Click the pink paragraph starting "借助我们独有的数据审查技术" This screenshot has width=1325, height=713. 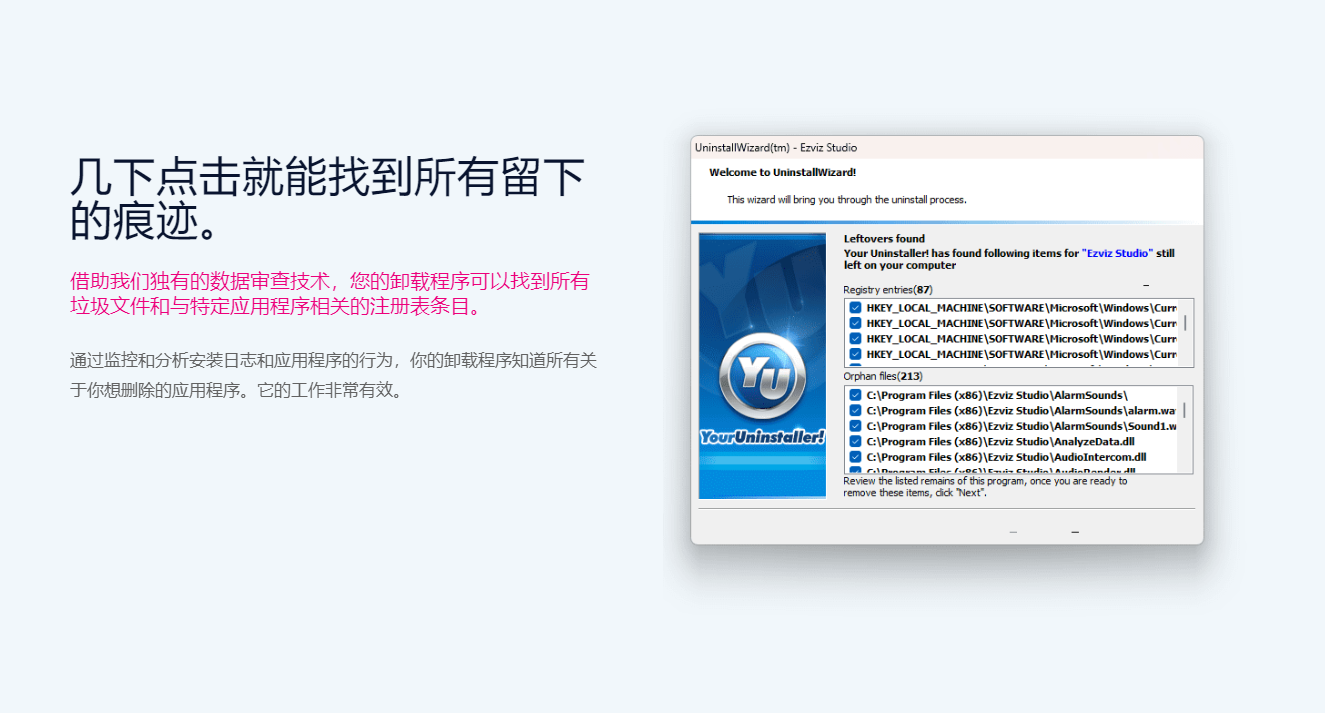point(330,294)
